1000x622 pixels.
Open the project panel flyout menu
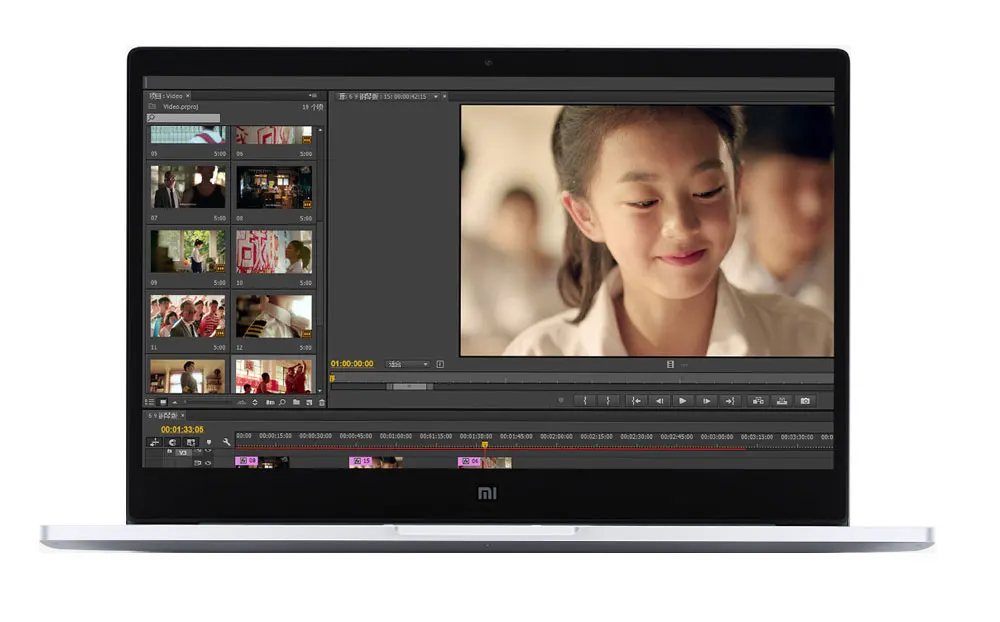pos(313,96)
